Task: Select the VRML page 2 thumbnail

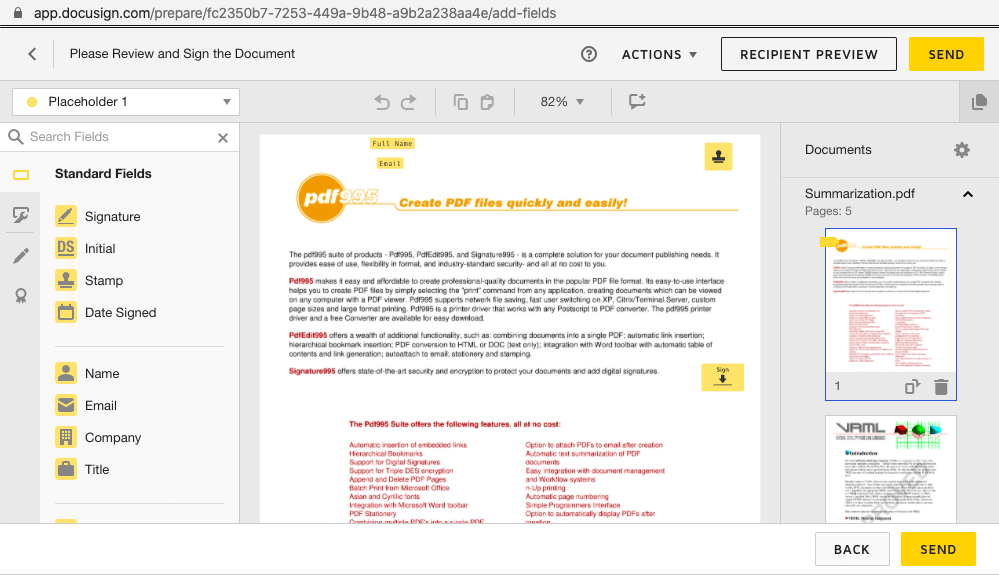Action: 891,470
